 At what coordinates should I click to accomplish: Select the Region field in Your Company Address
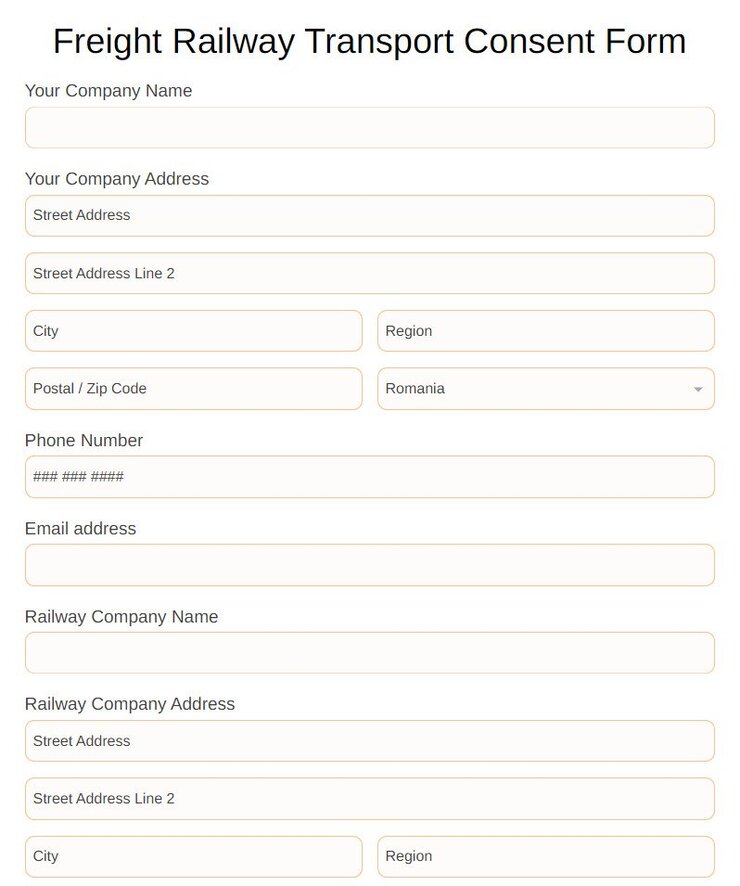pyautogui.click(x=546, y=331)
